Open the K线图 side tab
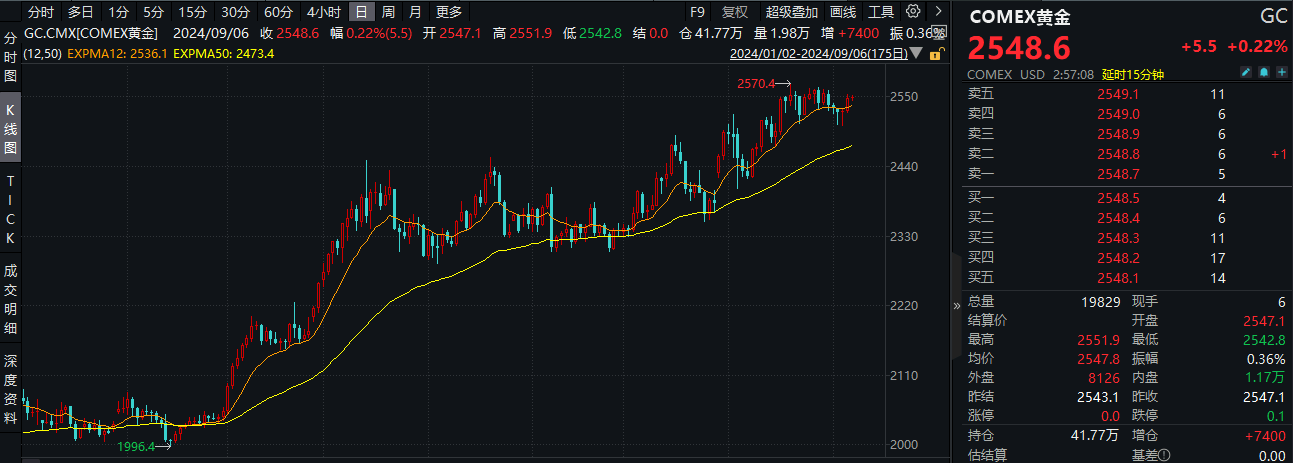This screenshot has width=1293, height=463. pos(10,129)
